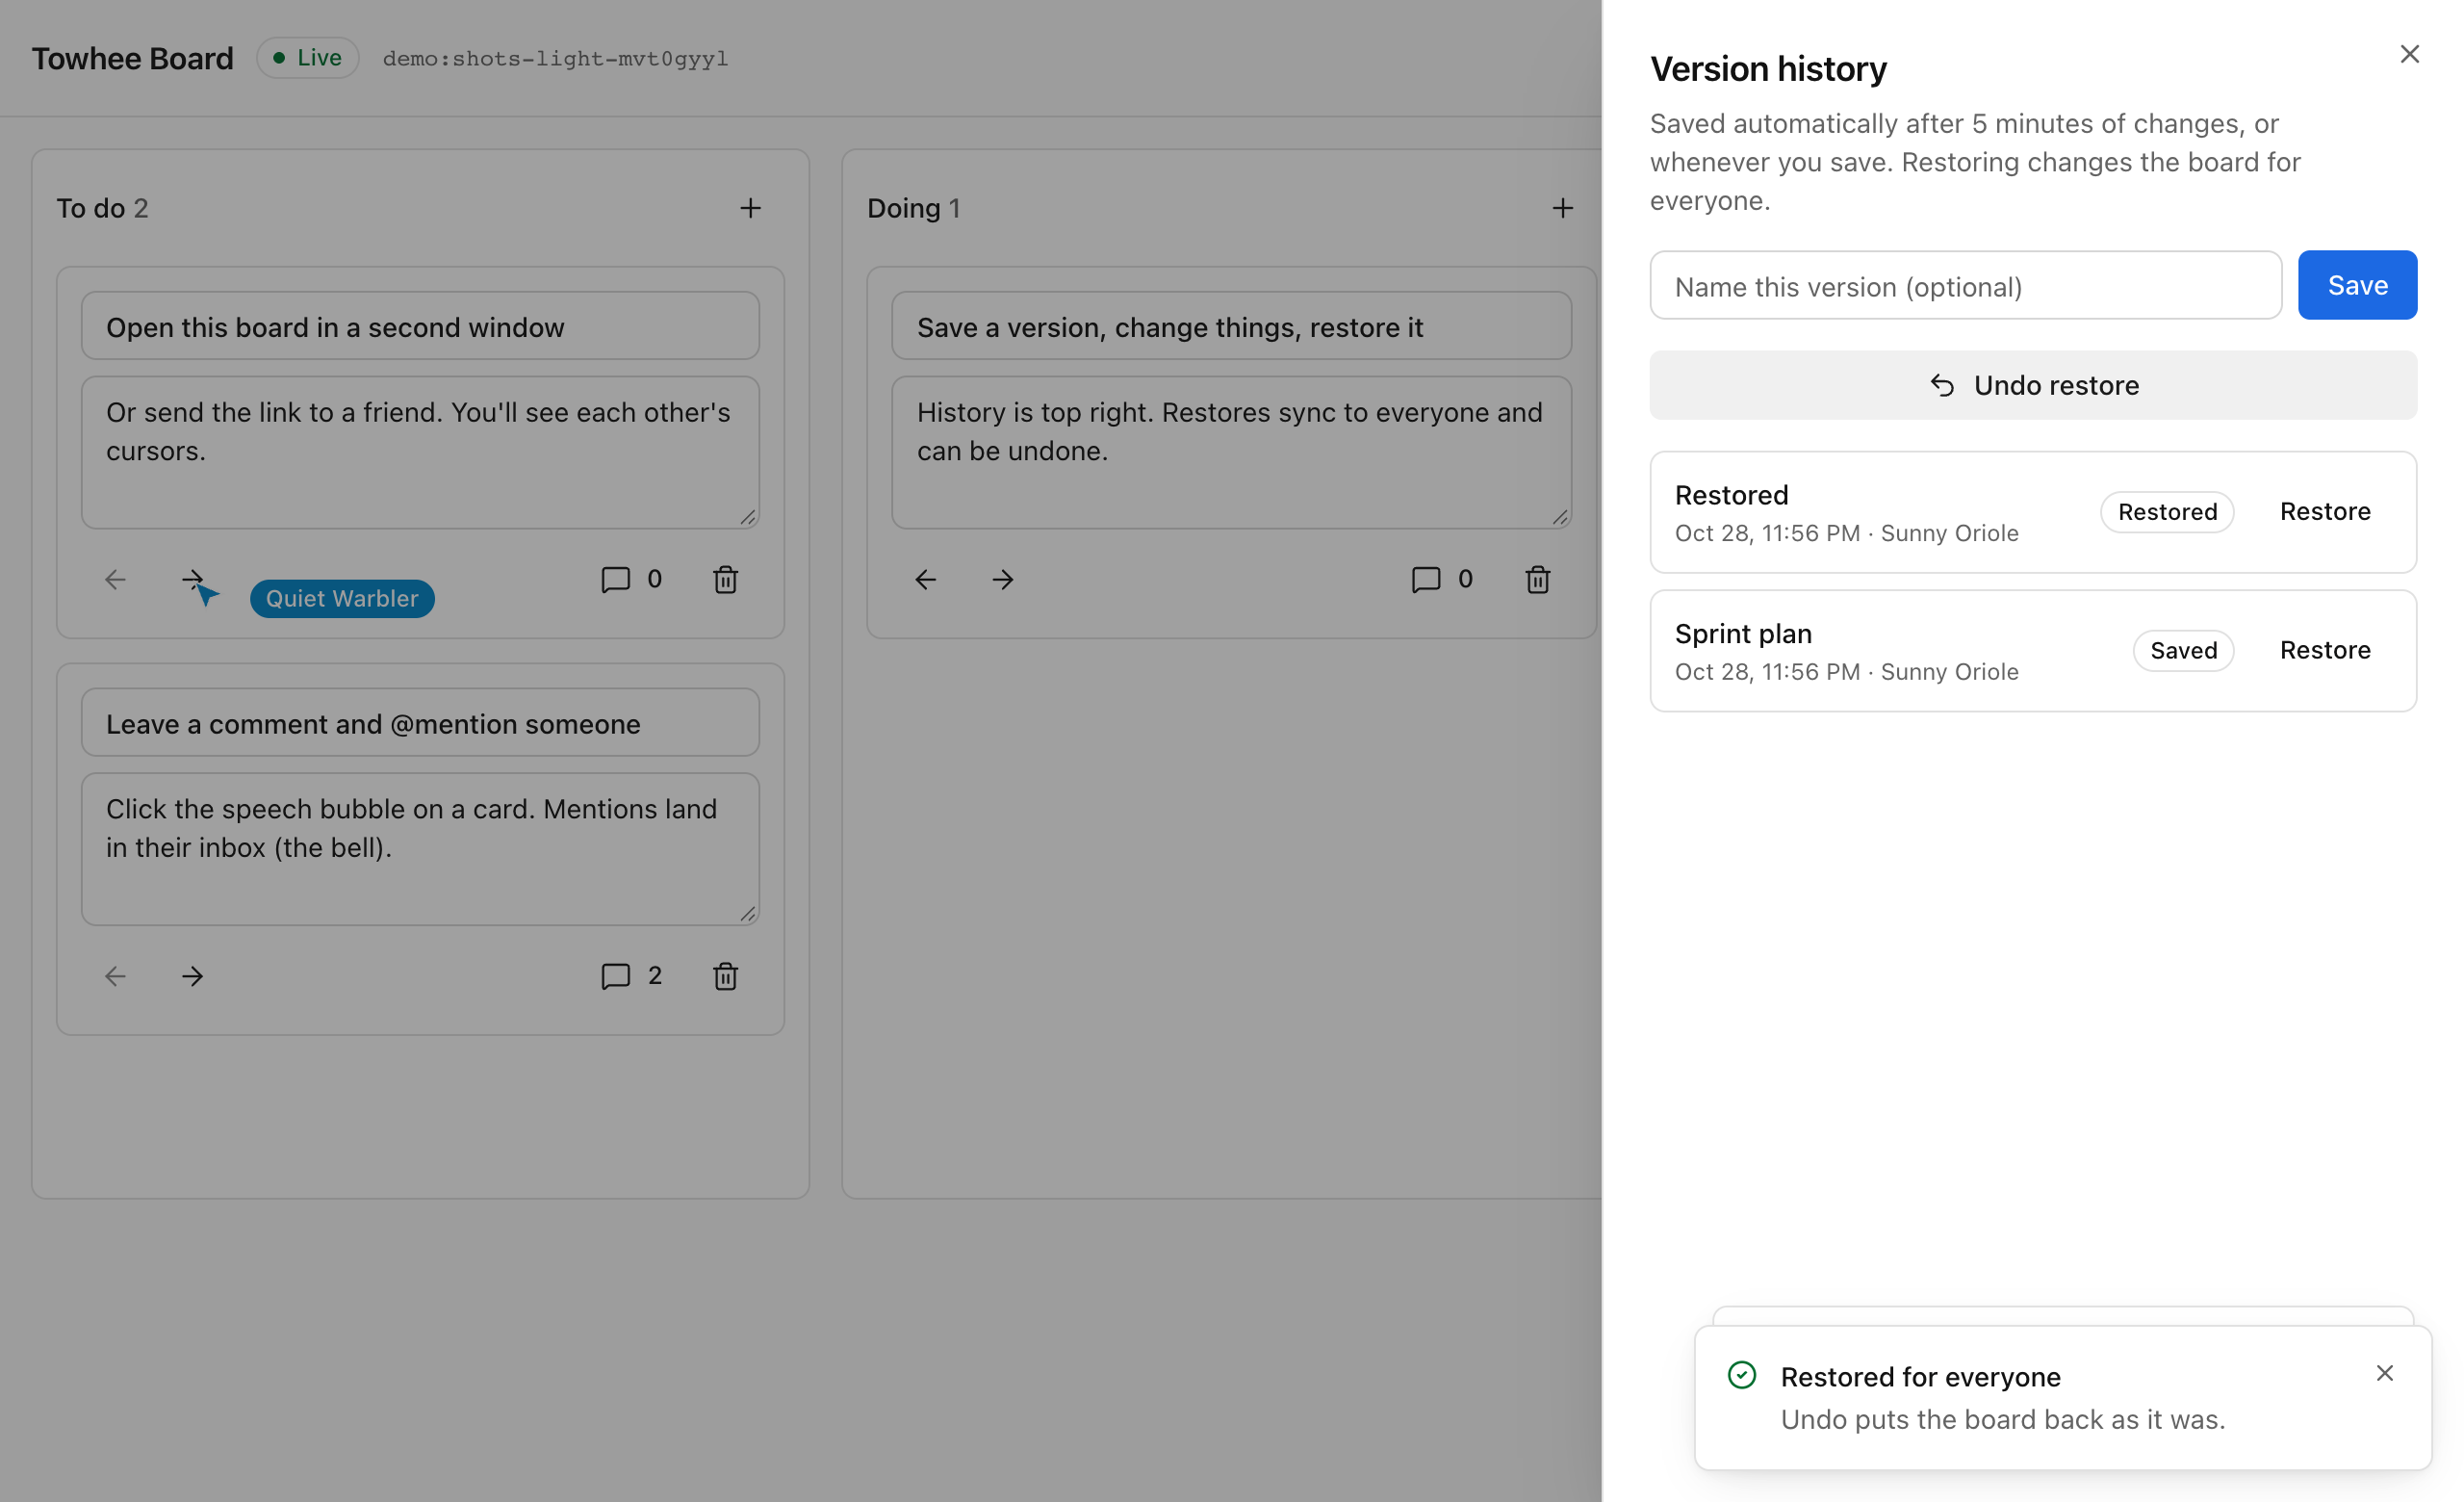Click the 'Sprint plan' version name
This screenshot has height=1502, width=2464.
(1743, 633)
